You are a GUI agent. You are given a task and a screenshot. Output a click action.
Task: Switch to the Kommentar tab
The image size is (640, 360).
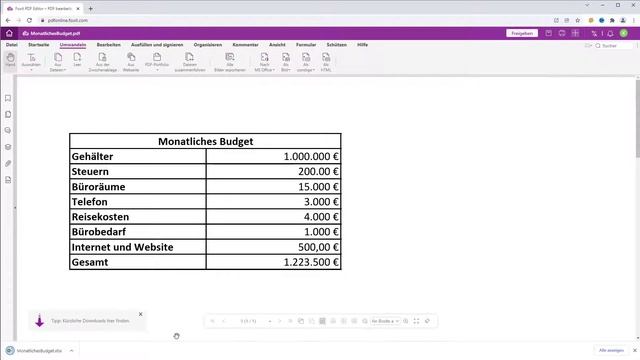[245, 44]
